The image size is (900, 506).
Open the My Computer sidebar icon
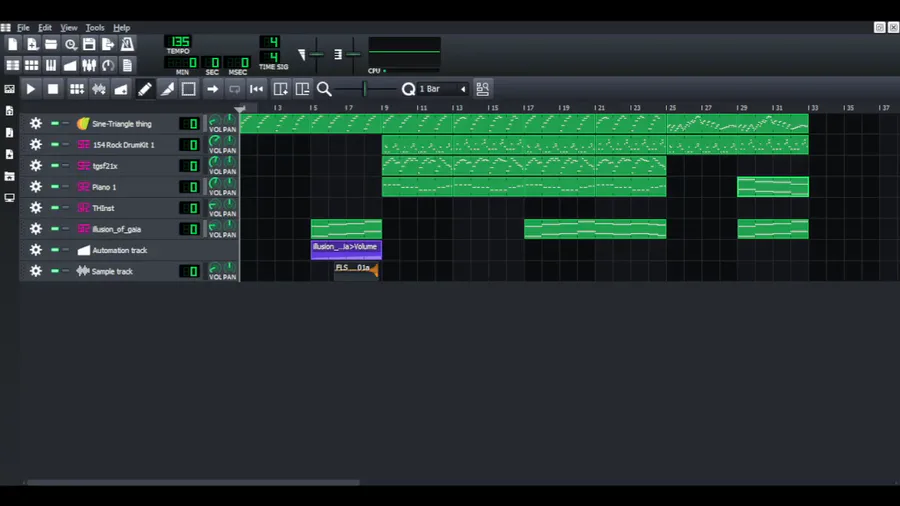(9, 198)
